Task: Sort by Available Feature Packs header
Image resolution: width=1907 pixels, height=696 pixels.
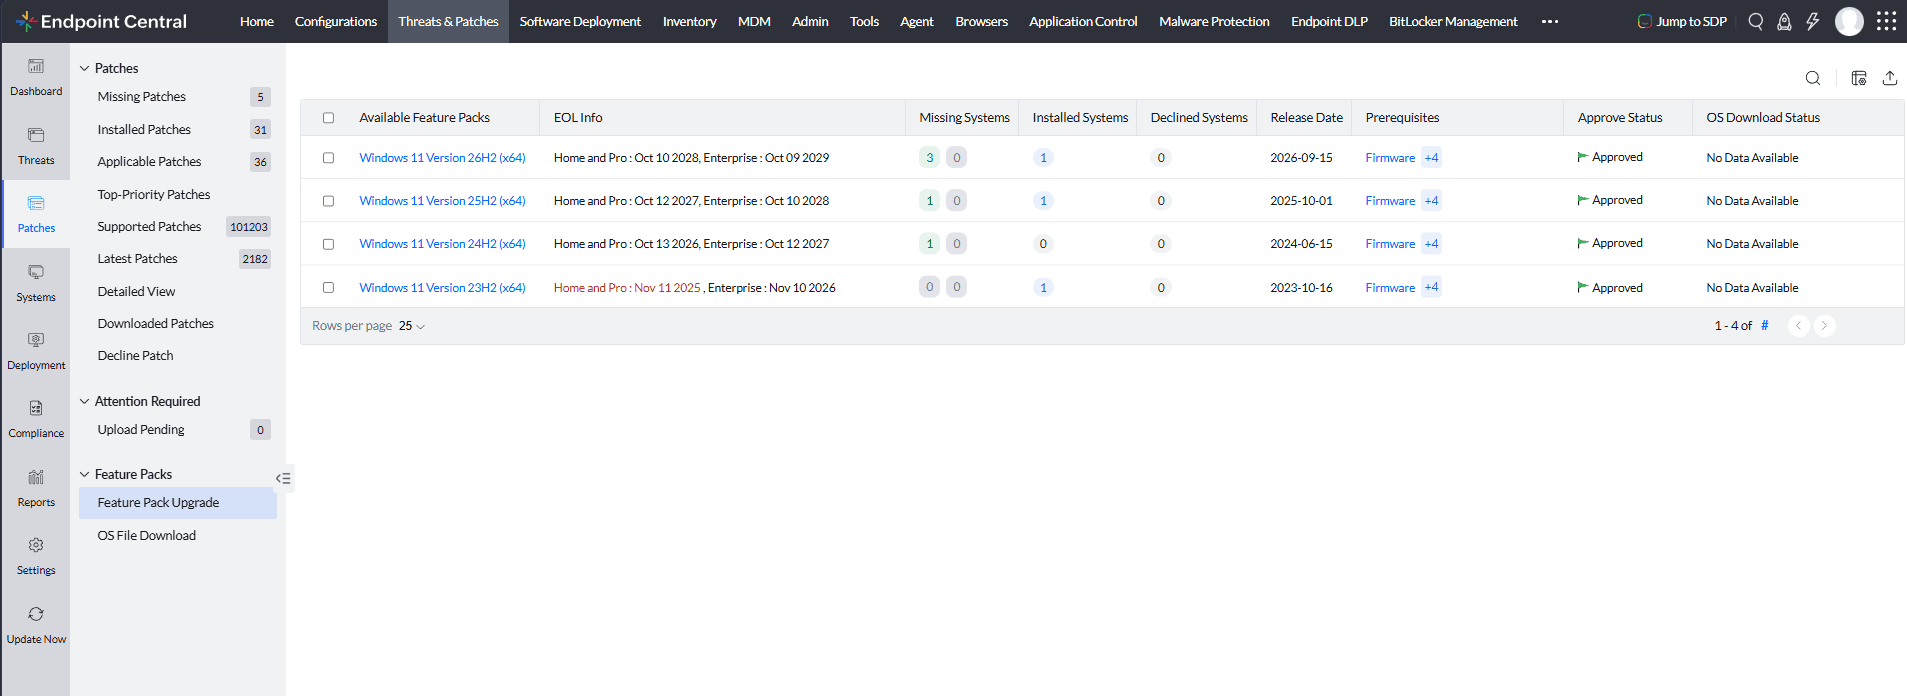Action: coord(424,118)
